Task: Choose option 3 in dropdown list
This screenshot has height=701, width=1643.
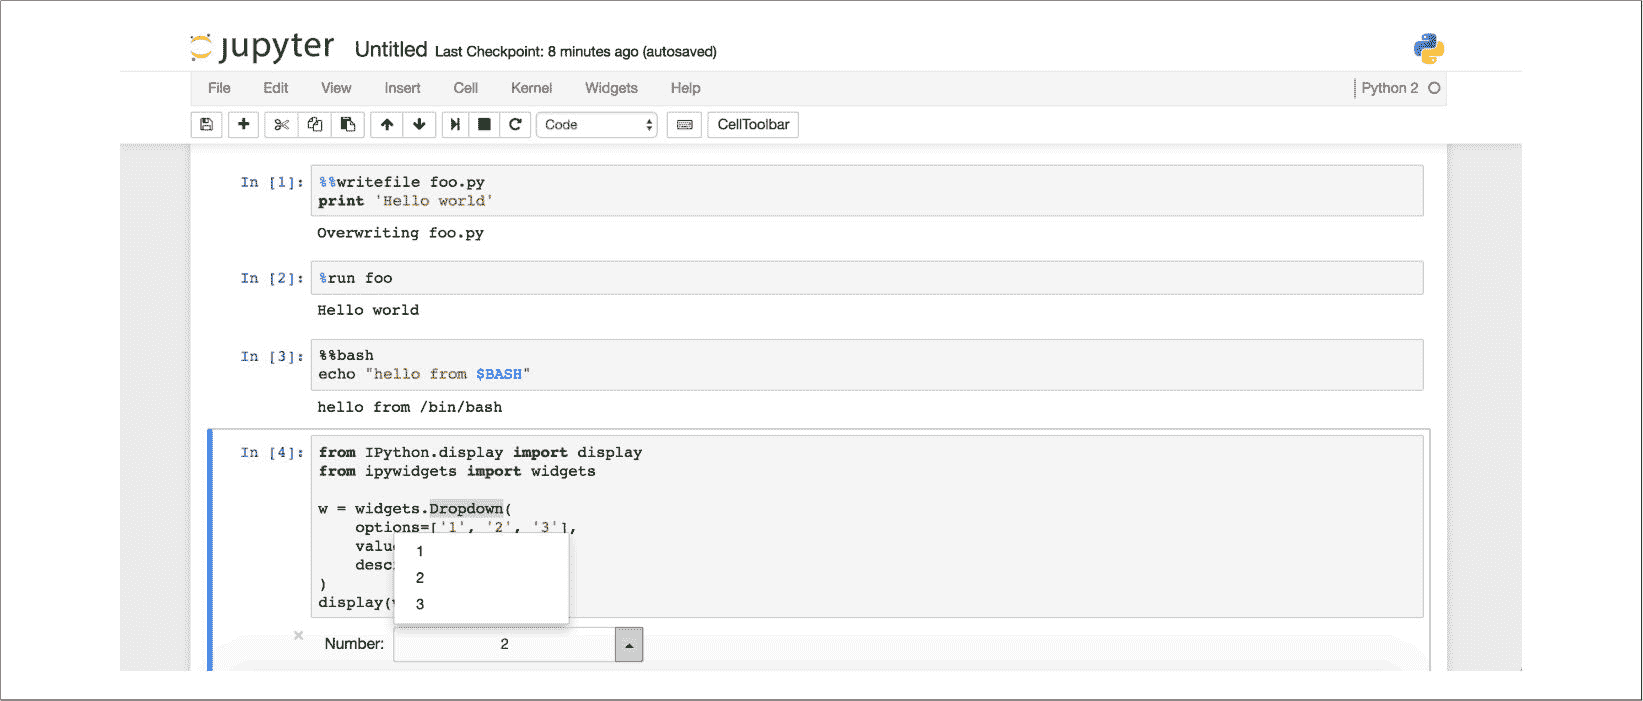Action: [x=420, y=604]
